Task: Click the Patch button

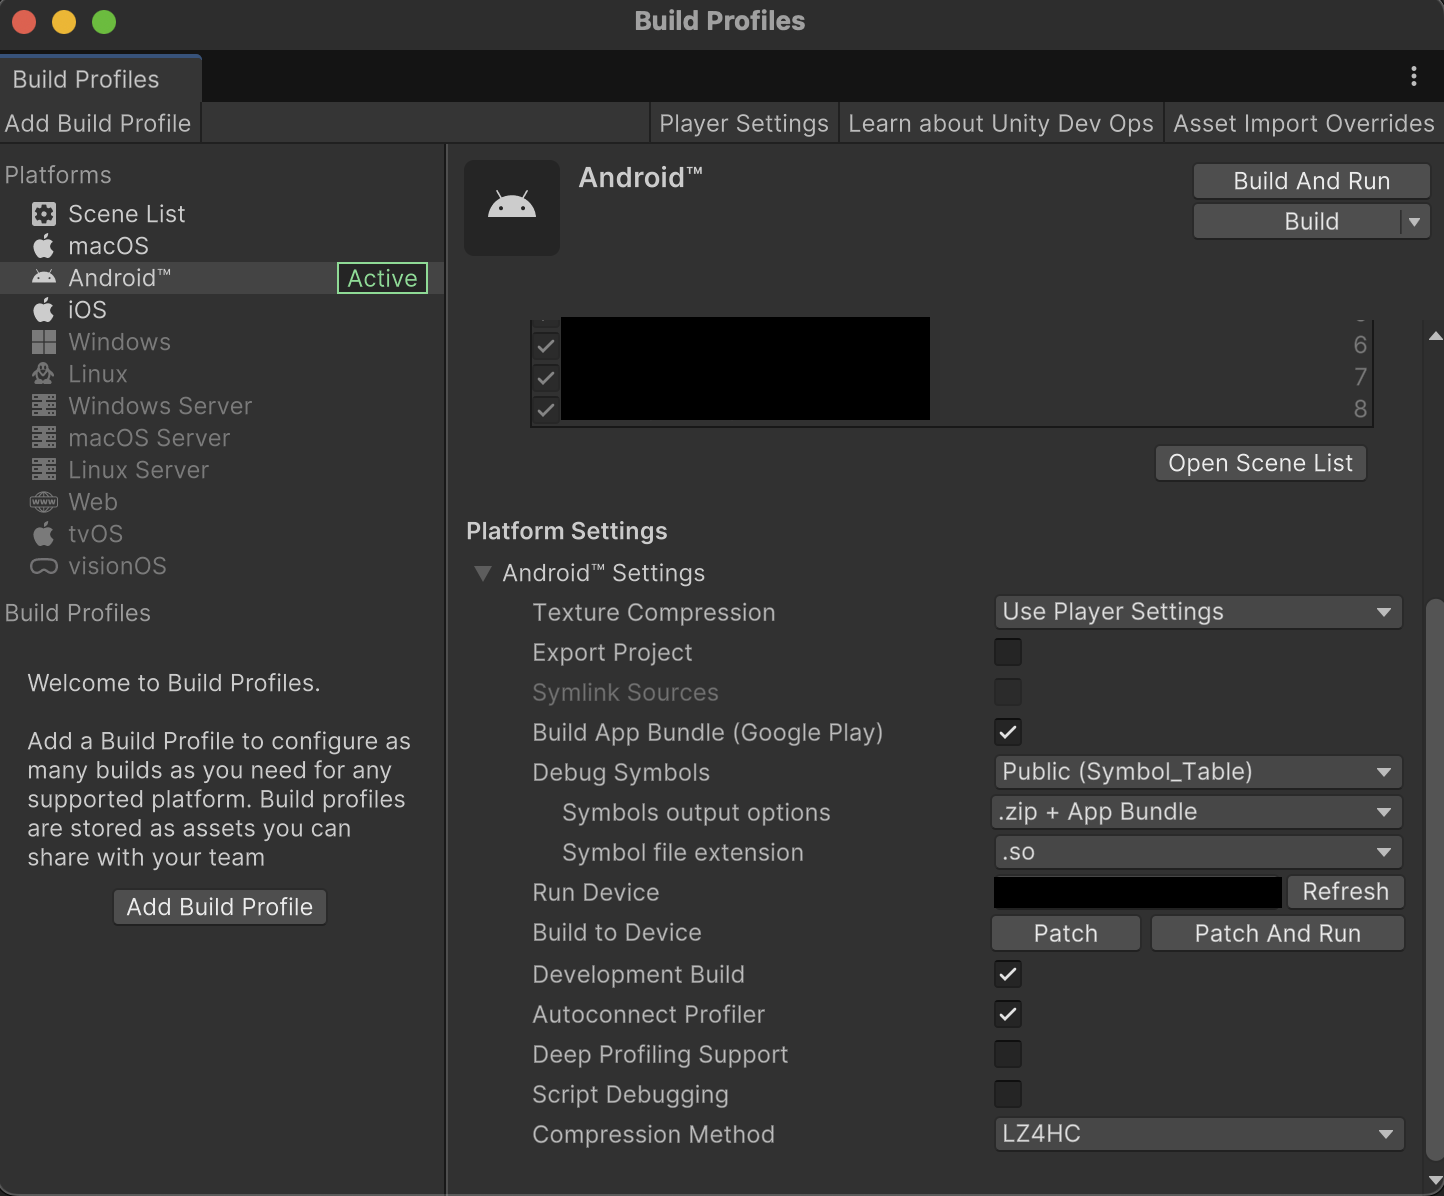Action: 1066,933
